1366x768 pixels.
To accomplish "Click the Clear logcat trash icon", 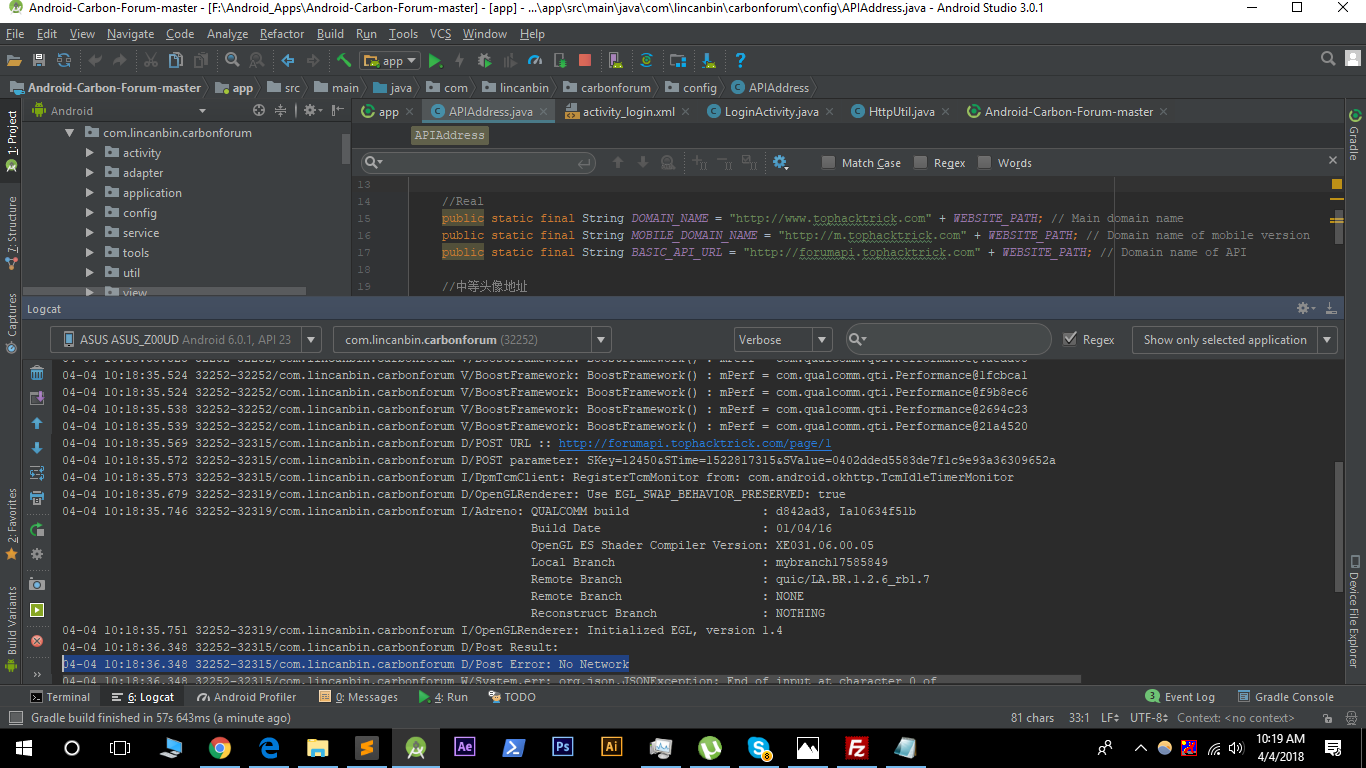I will point(37,374).
